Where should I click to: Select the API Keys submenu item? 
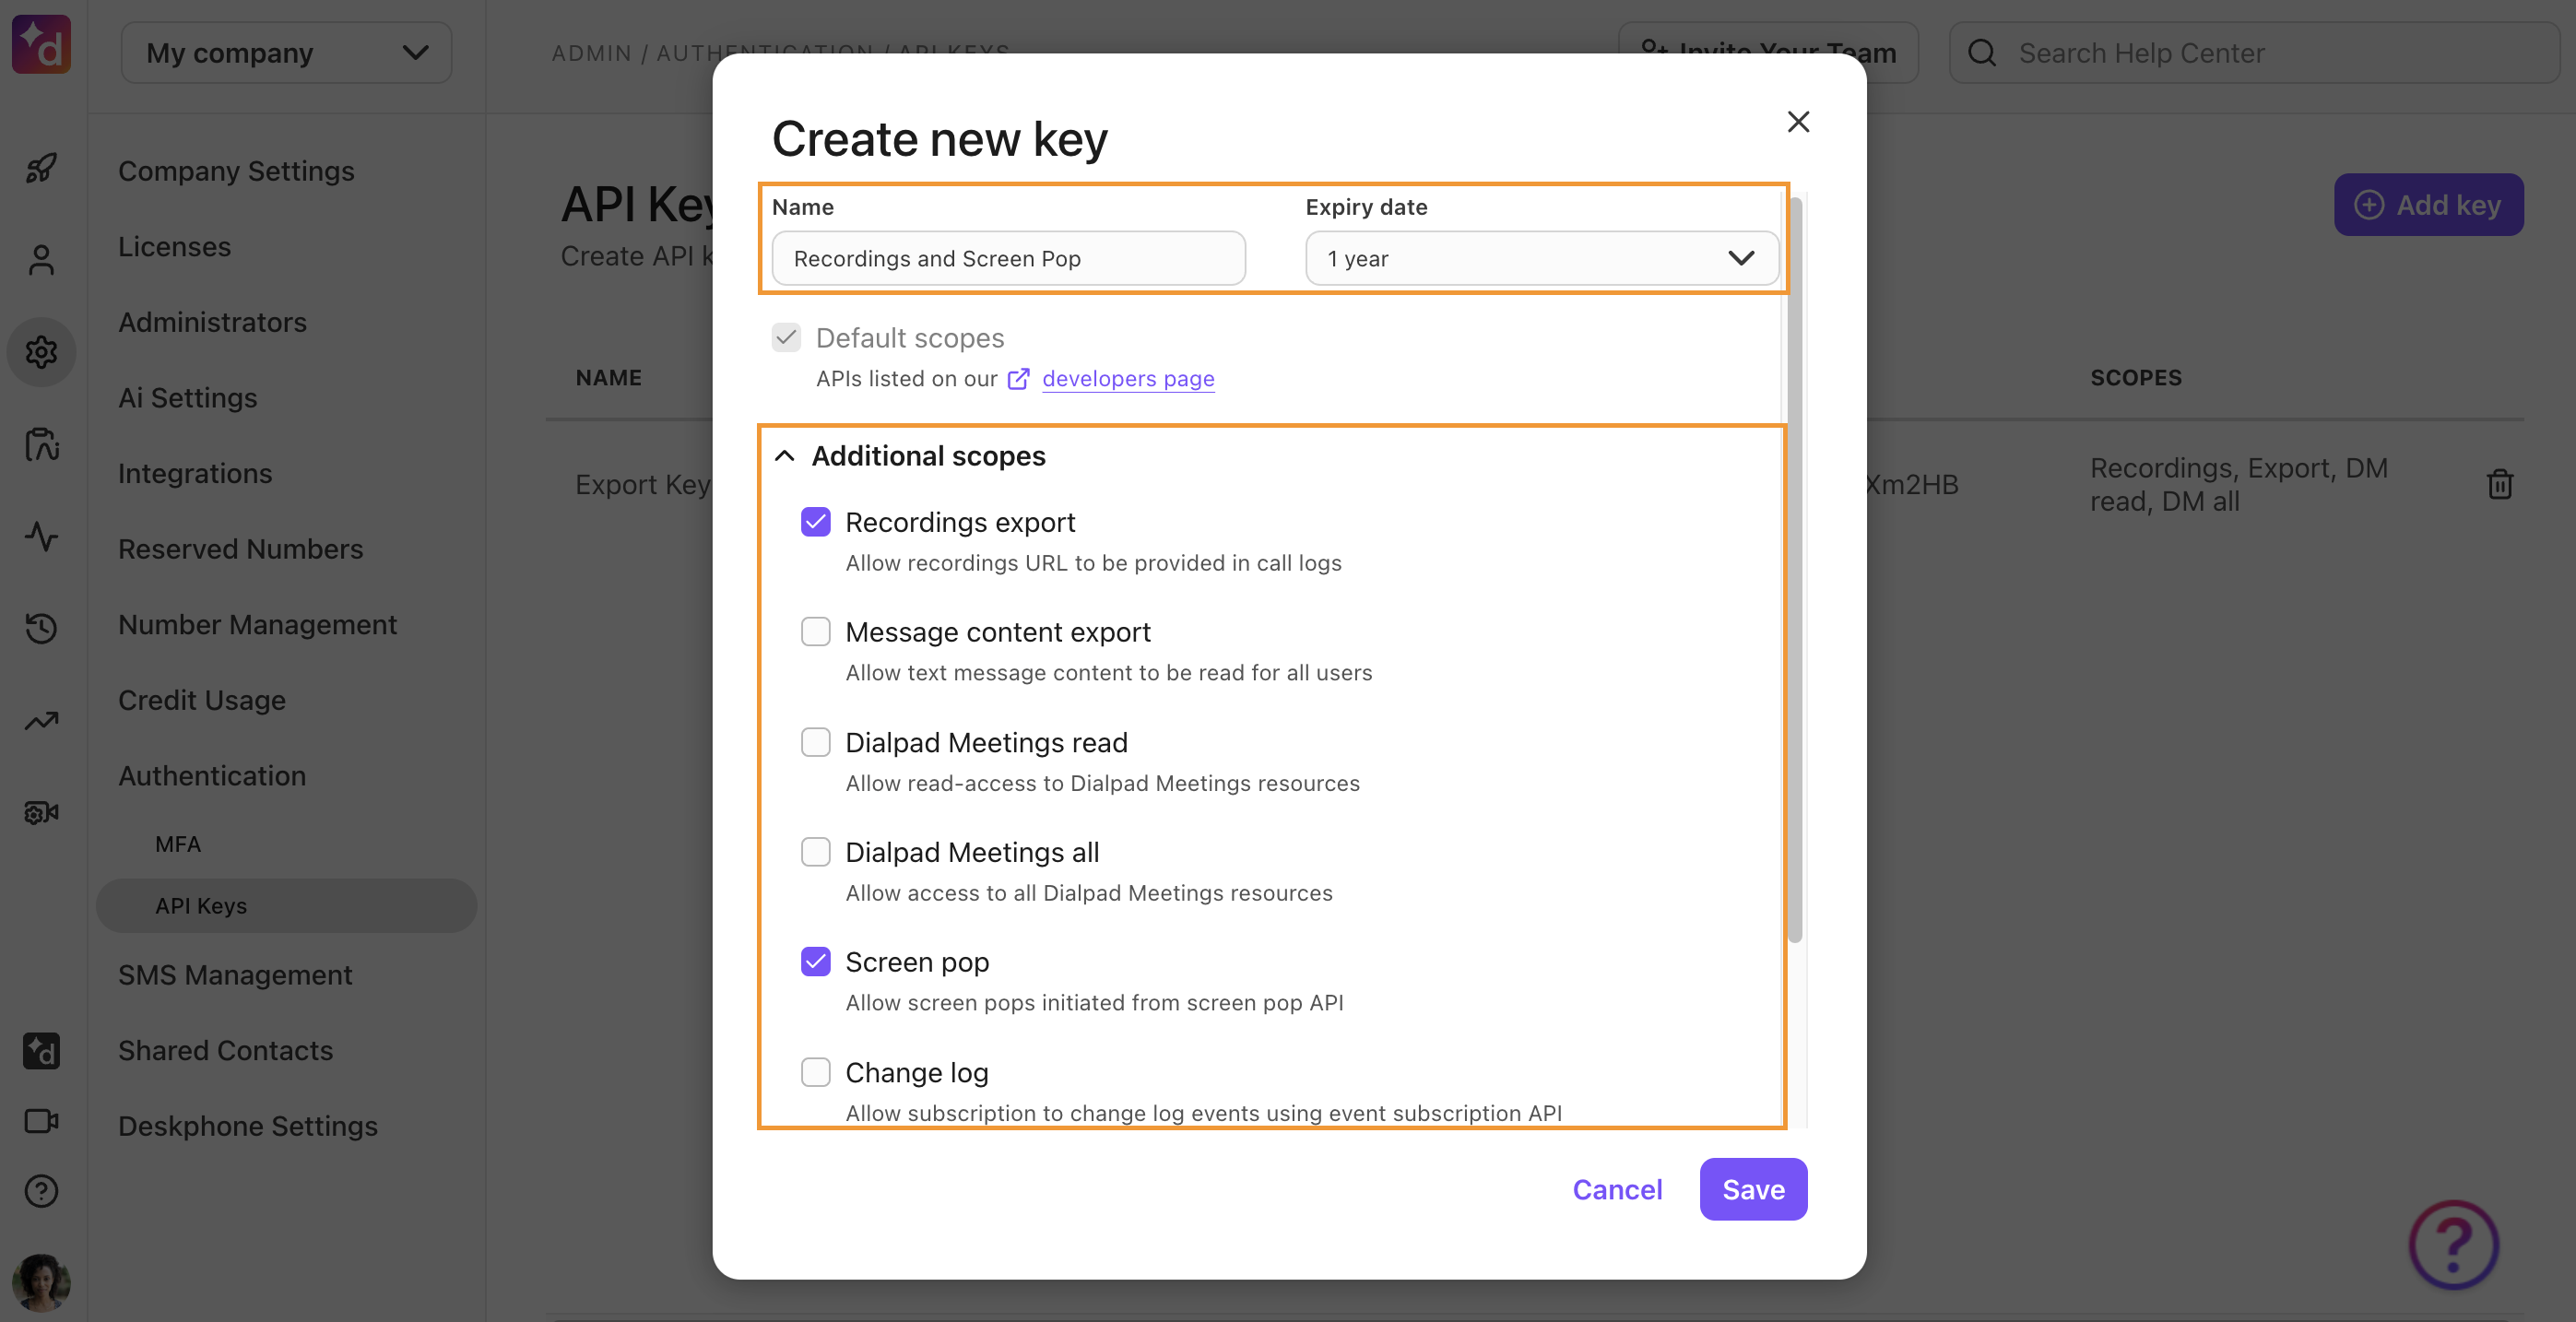click(x=286, y=906)
